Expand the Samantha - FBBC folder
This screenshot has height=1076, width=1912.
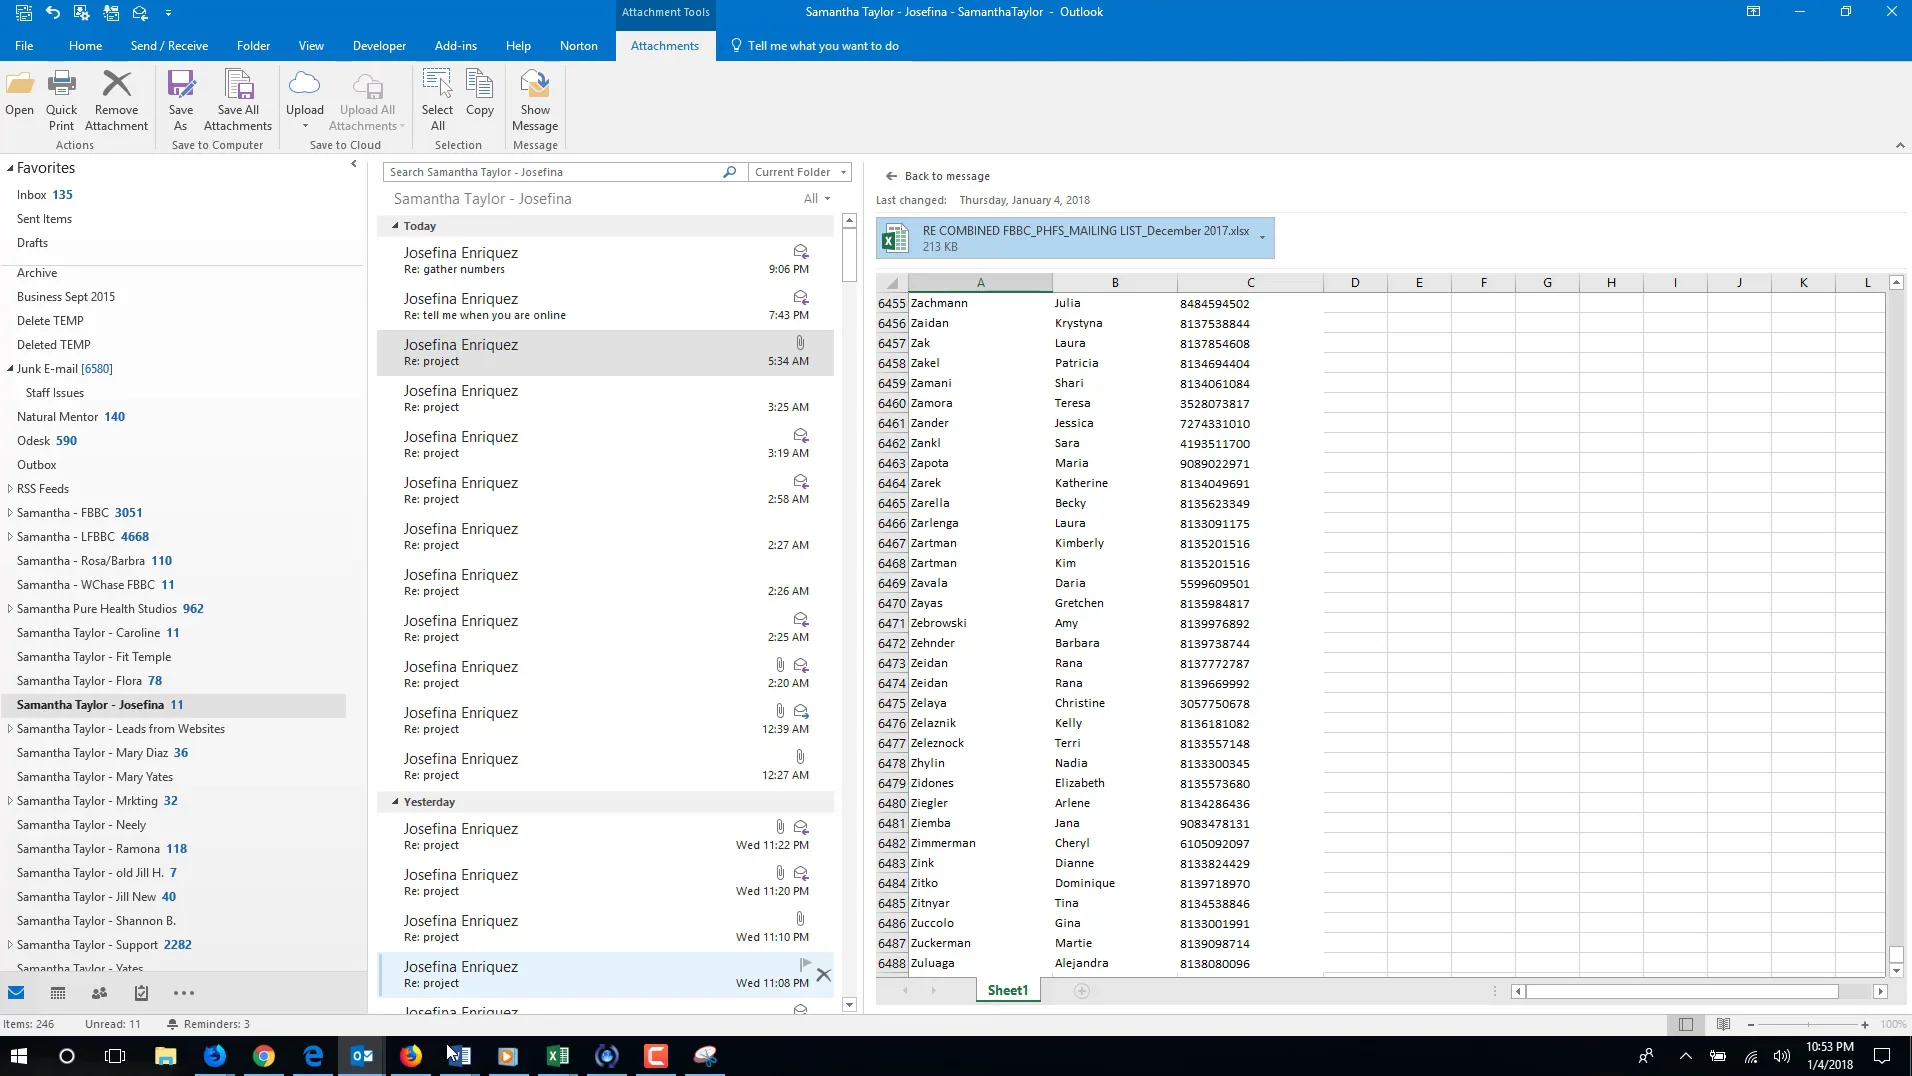pyautogui.click(x=8, y=512)
